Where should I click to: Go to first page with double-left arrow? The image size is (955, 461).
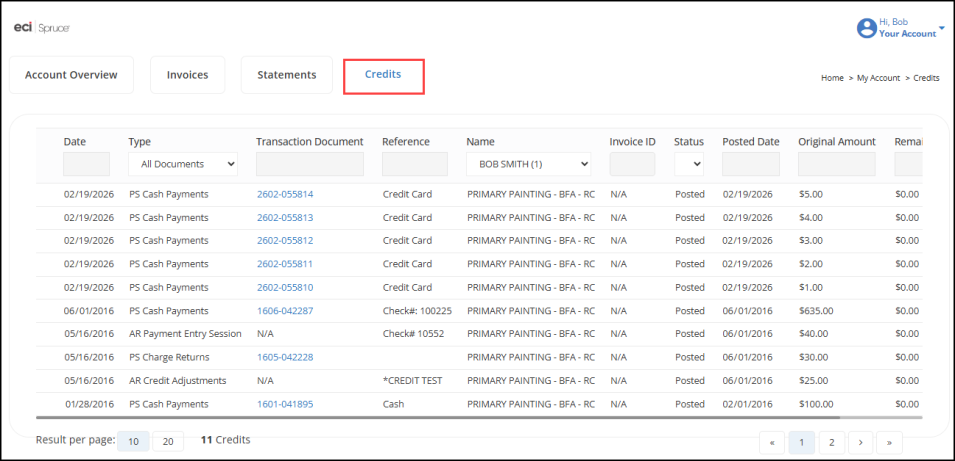[772, 442]
